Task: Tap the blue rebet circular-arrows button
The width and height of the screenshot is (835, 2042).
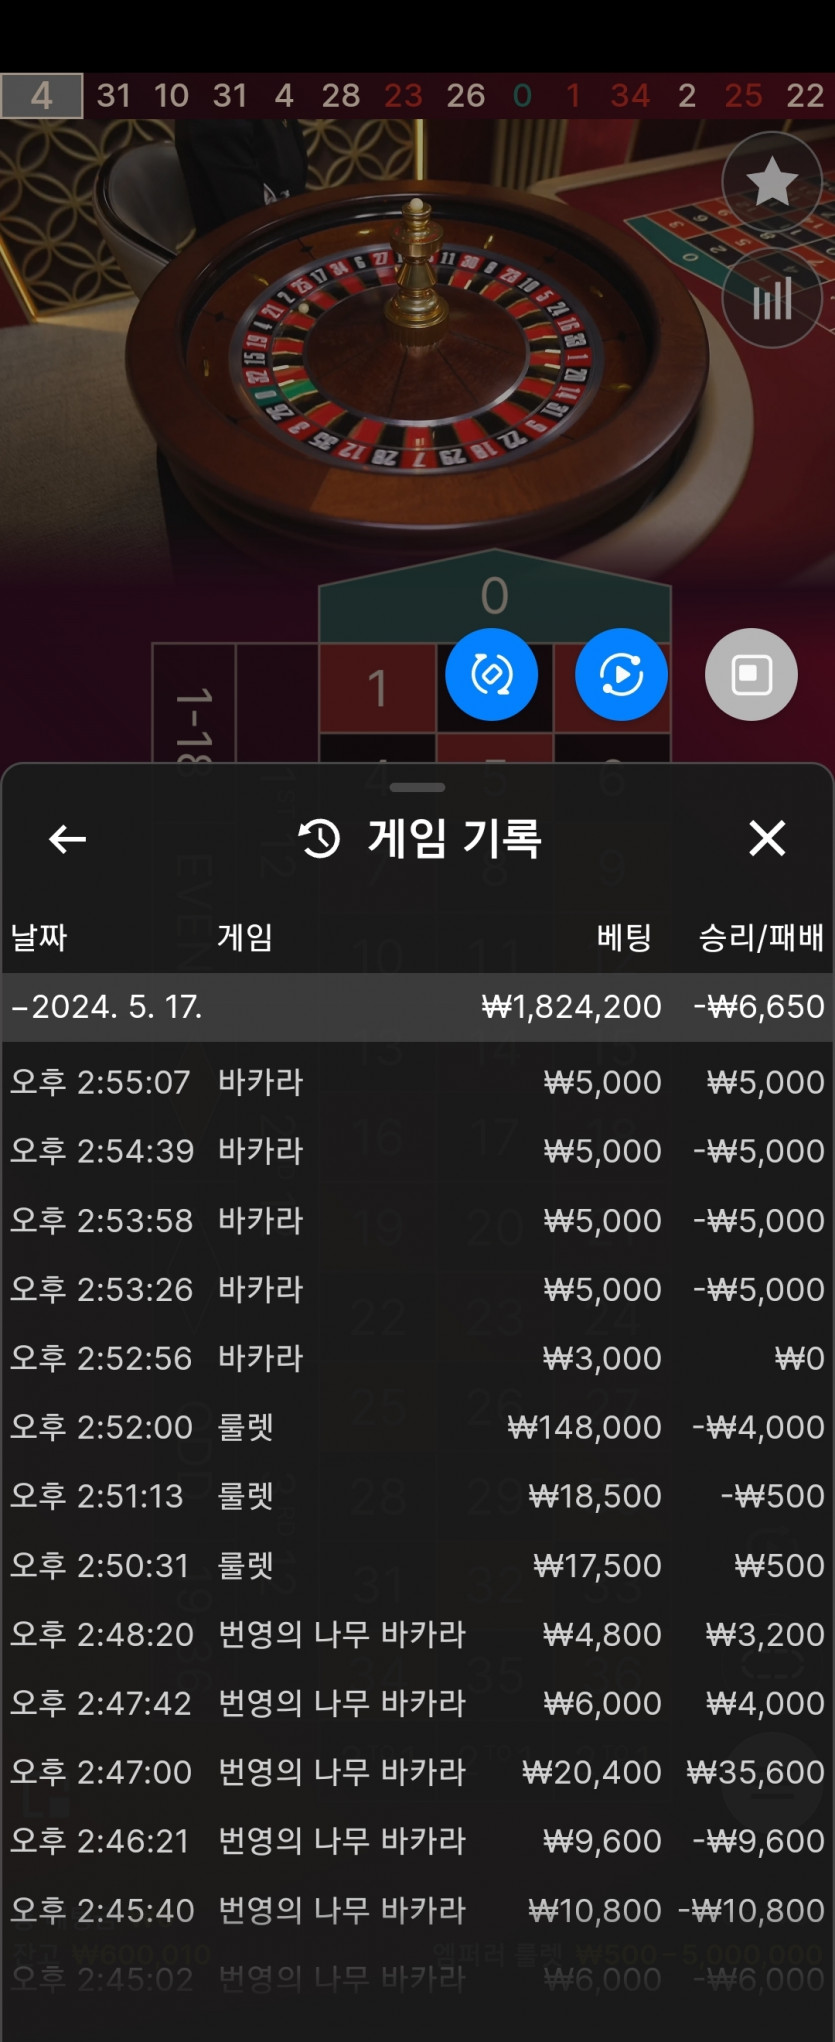Action: tap(491, 675)
